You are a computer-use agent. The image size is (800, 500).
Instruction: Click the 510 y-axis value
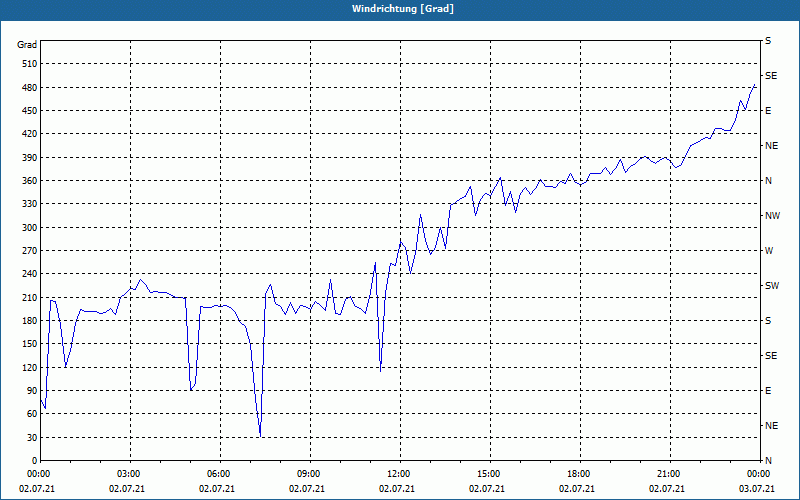coord(29,64)
